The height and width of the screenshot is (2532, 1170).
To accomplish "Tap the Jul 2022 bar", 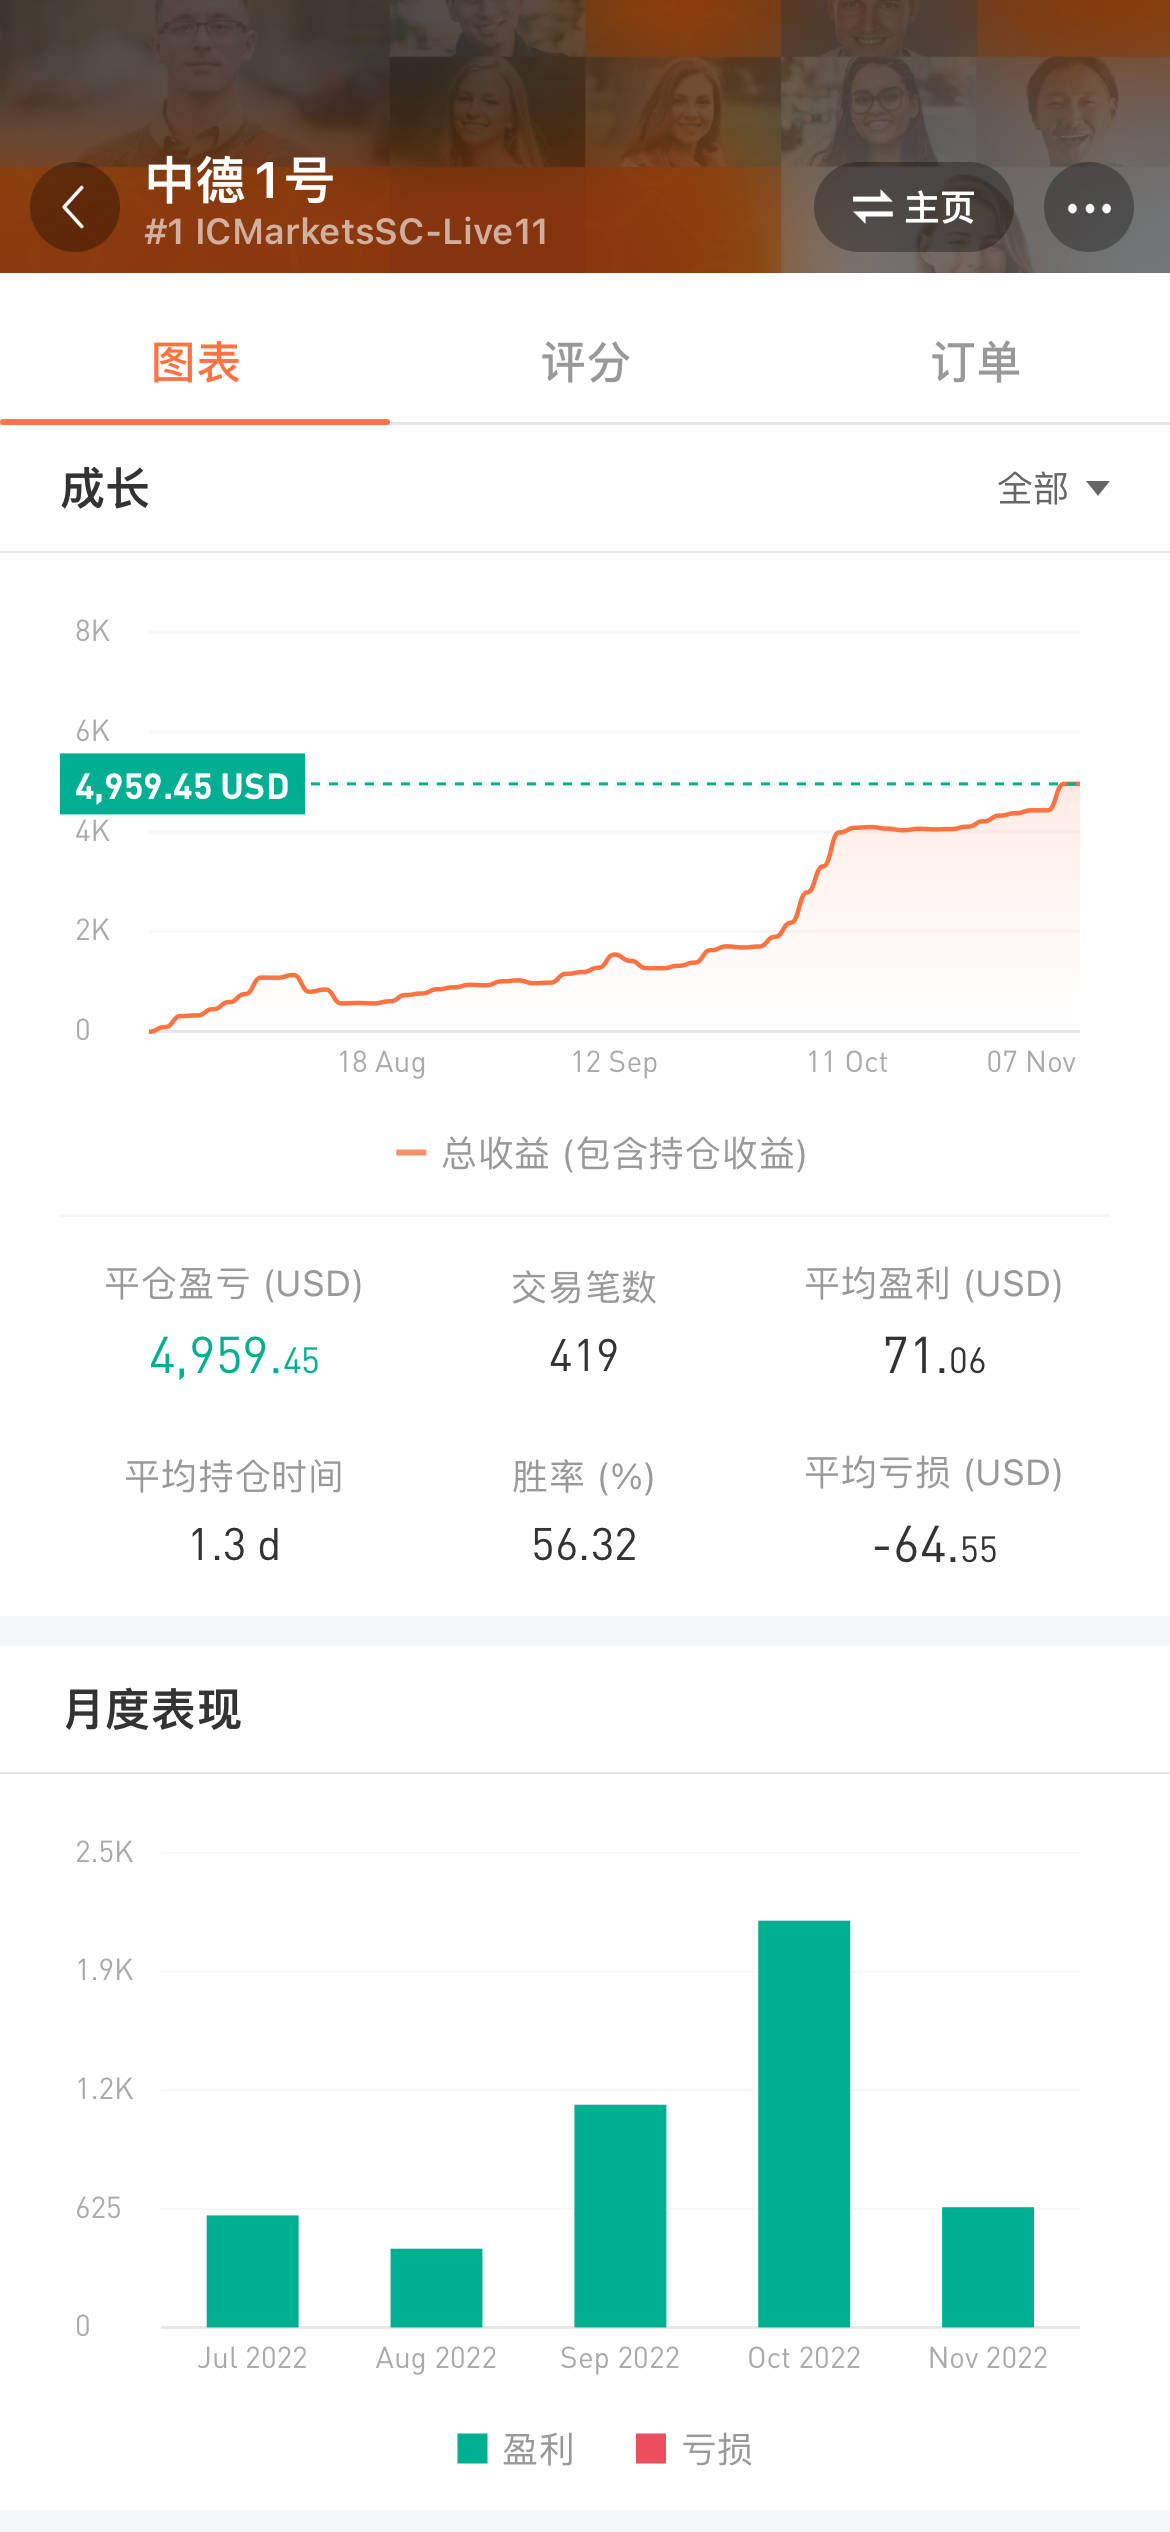I will (252, 2270).
